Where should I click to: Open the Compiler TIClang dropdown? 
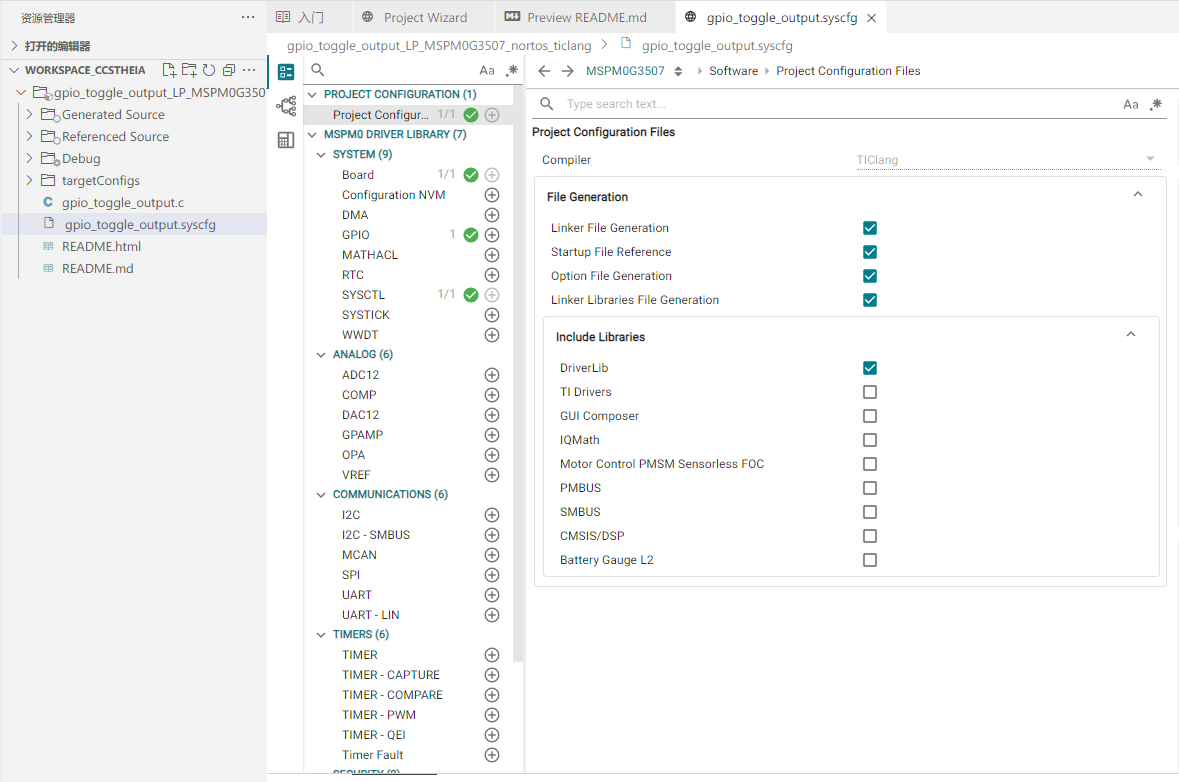pyautogui.click(x=1006, y=159)
